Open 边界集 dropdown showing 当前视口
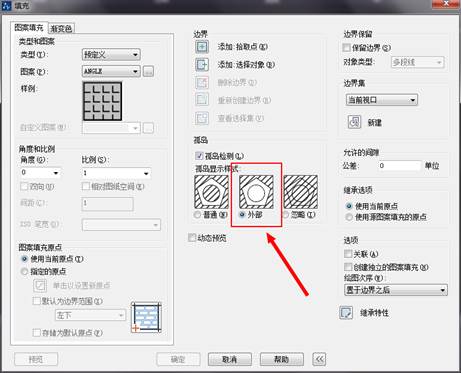Screen dimensions: 461x373 pos(382,100)
